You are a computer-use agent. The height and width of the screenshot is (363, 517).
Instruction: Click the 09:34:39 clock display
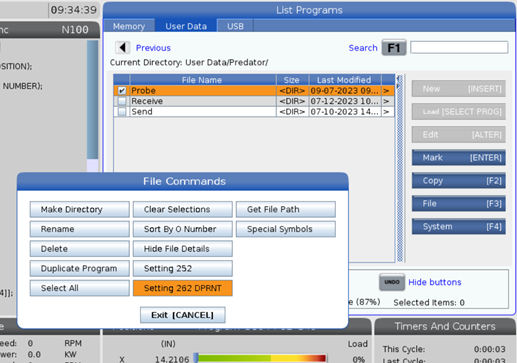click(74, 10)
